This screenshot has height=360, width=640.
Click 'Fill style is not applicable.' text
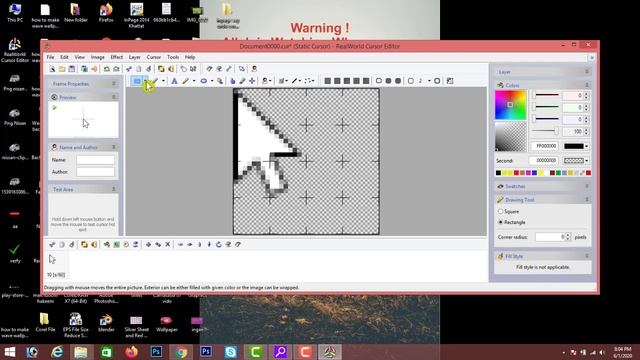pos(543,267)
